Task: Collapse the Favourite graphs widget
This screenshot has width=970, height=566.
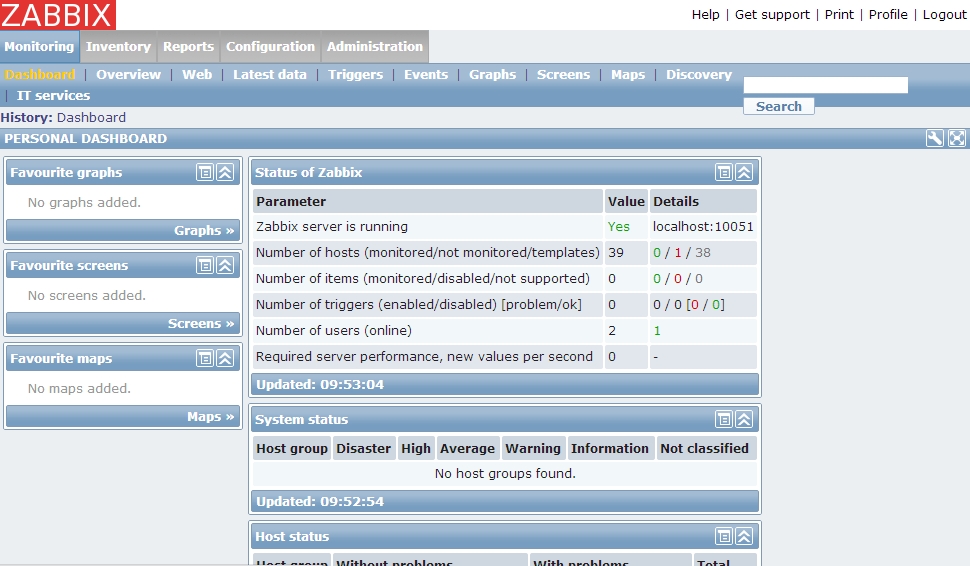Action: (225, 172)
